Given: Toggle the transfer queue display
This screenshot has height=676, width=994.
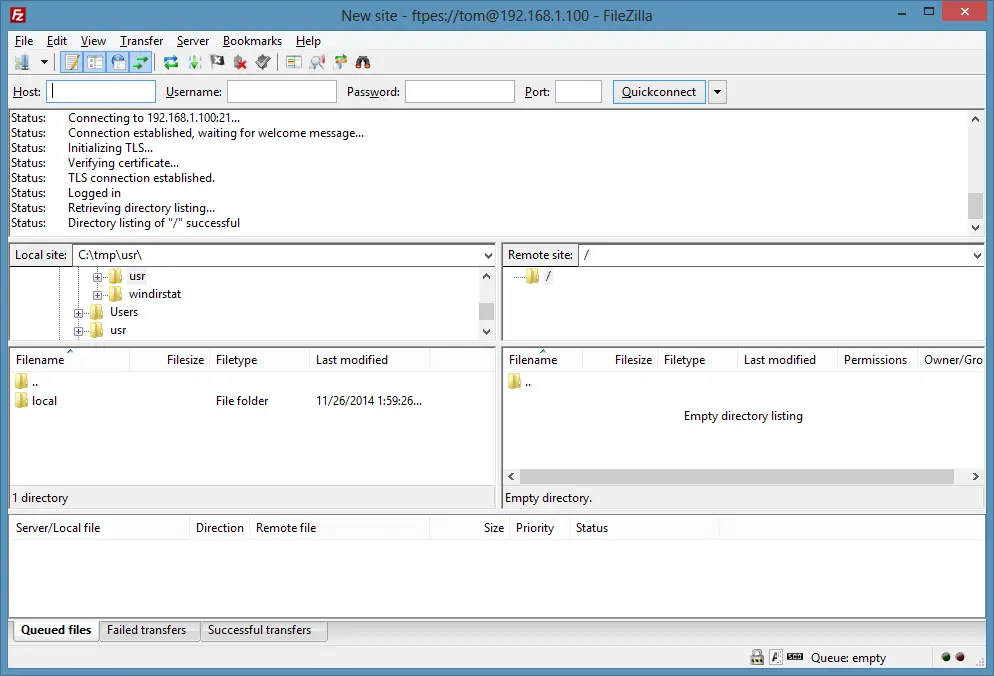Looking at the screenshot, I should 141,62.
